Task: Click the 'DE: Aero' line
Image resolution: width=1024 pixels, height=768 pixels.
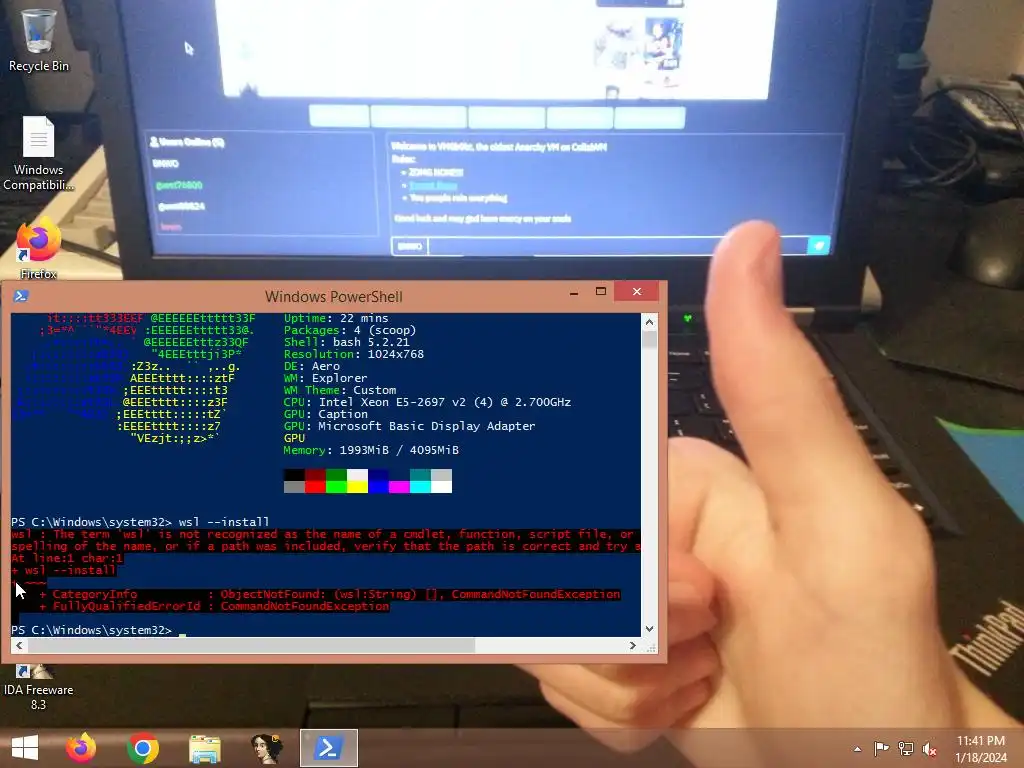Action: (312, 366)
